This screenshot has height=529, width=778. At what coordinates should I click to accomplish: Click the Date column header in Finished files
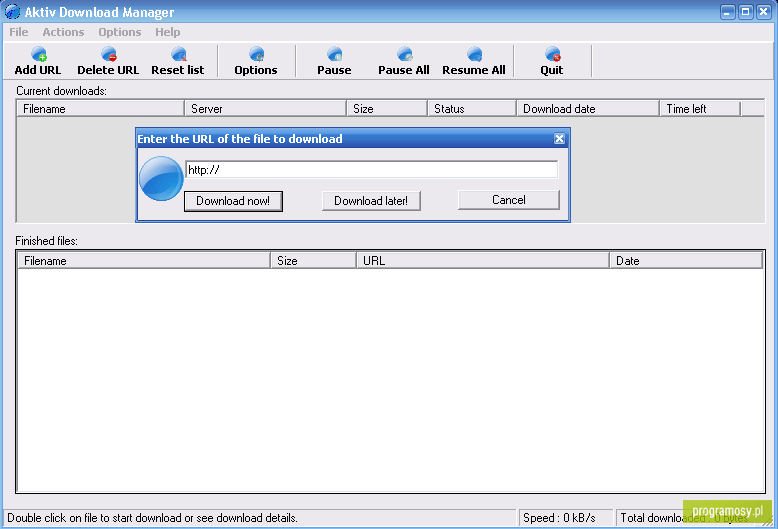pos(686,261)
